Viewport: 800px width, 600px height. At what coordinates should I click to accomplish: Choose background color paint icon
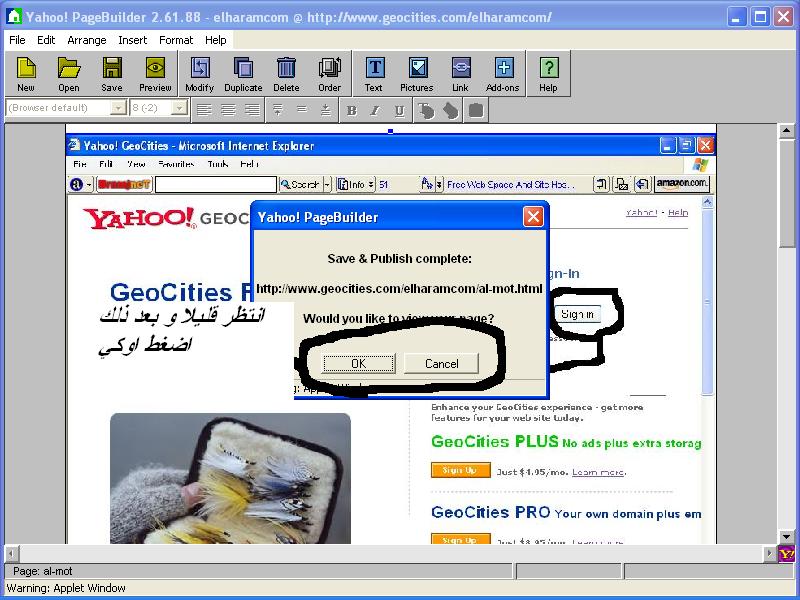coord(451,110)
